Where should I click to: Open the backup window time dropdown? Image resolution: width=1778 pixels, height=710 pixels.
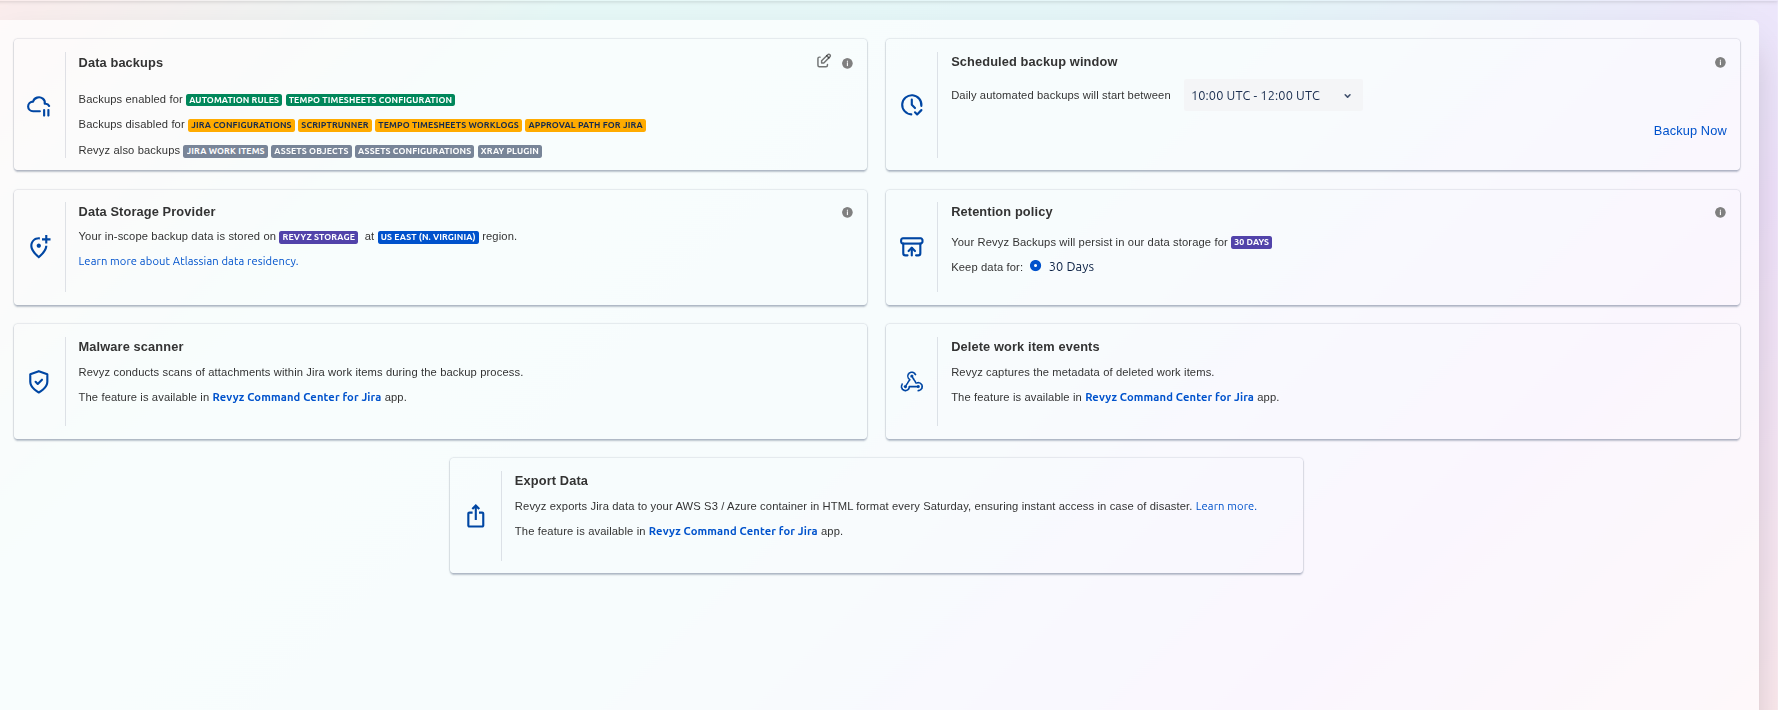1273,96
